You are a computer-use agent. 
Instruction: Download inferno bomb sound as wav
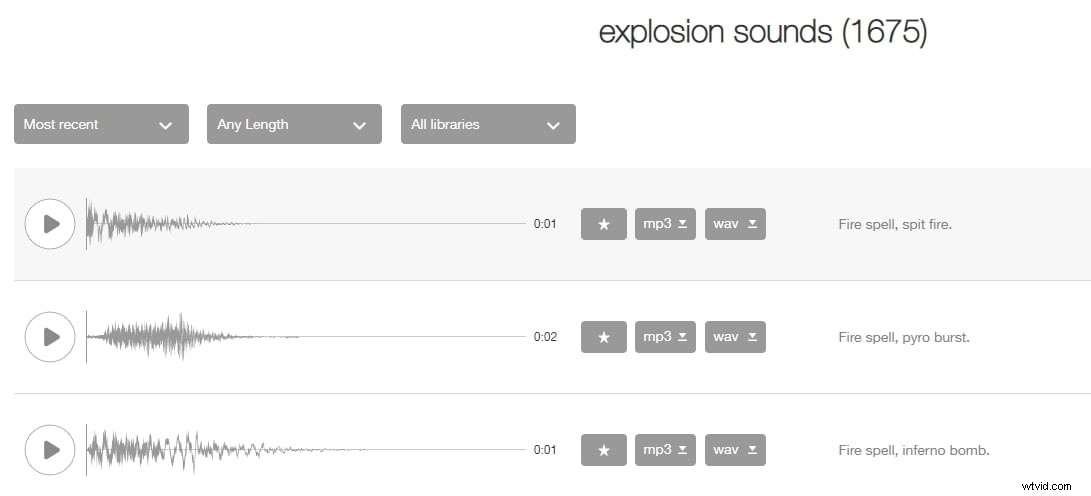735,450
